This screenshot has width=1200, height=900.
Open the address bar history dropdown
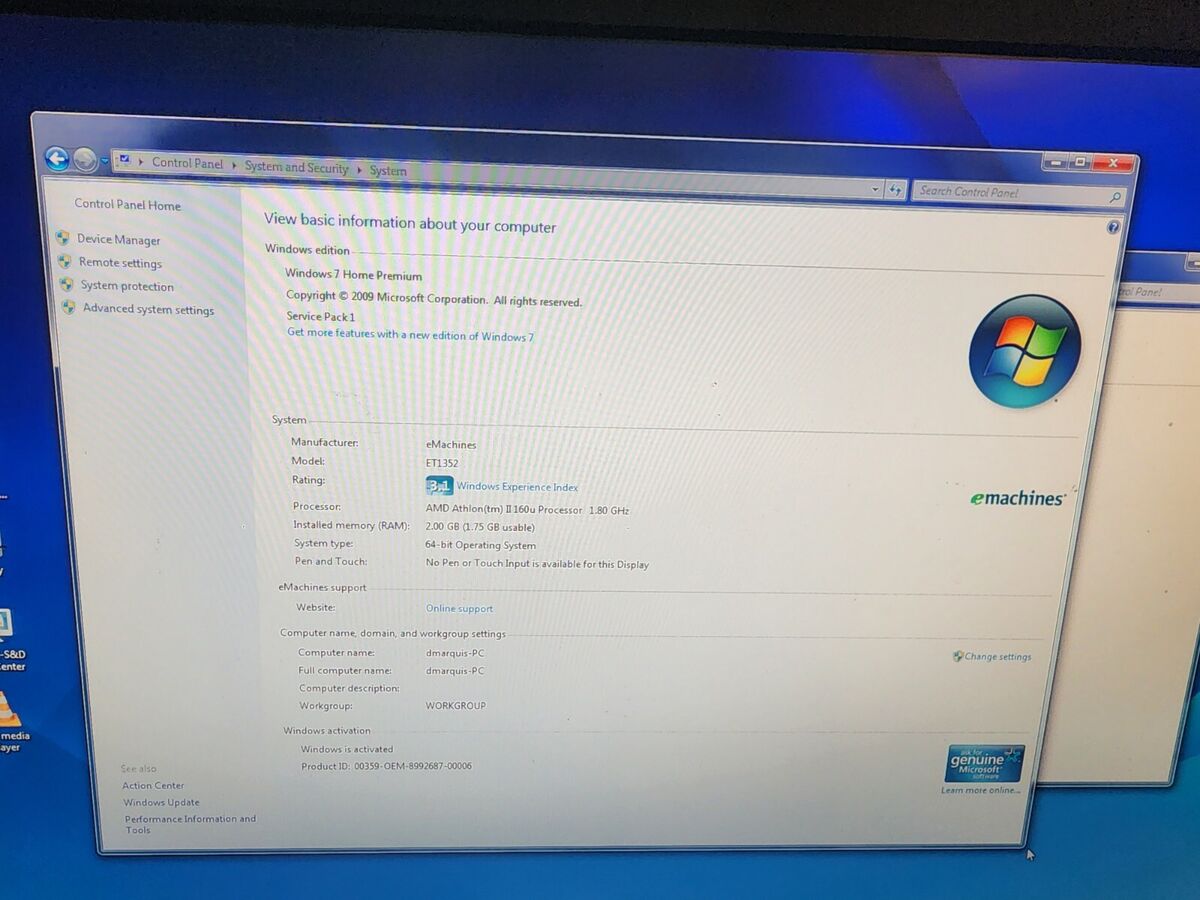(875, 189)
